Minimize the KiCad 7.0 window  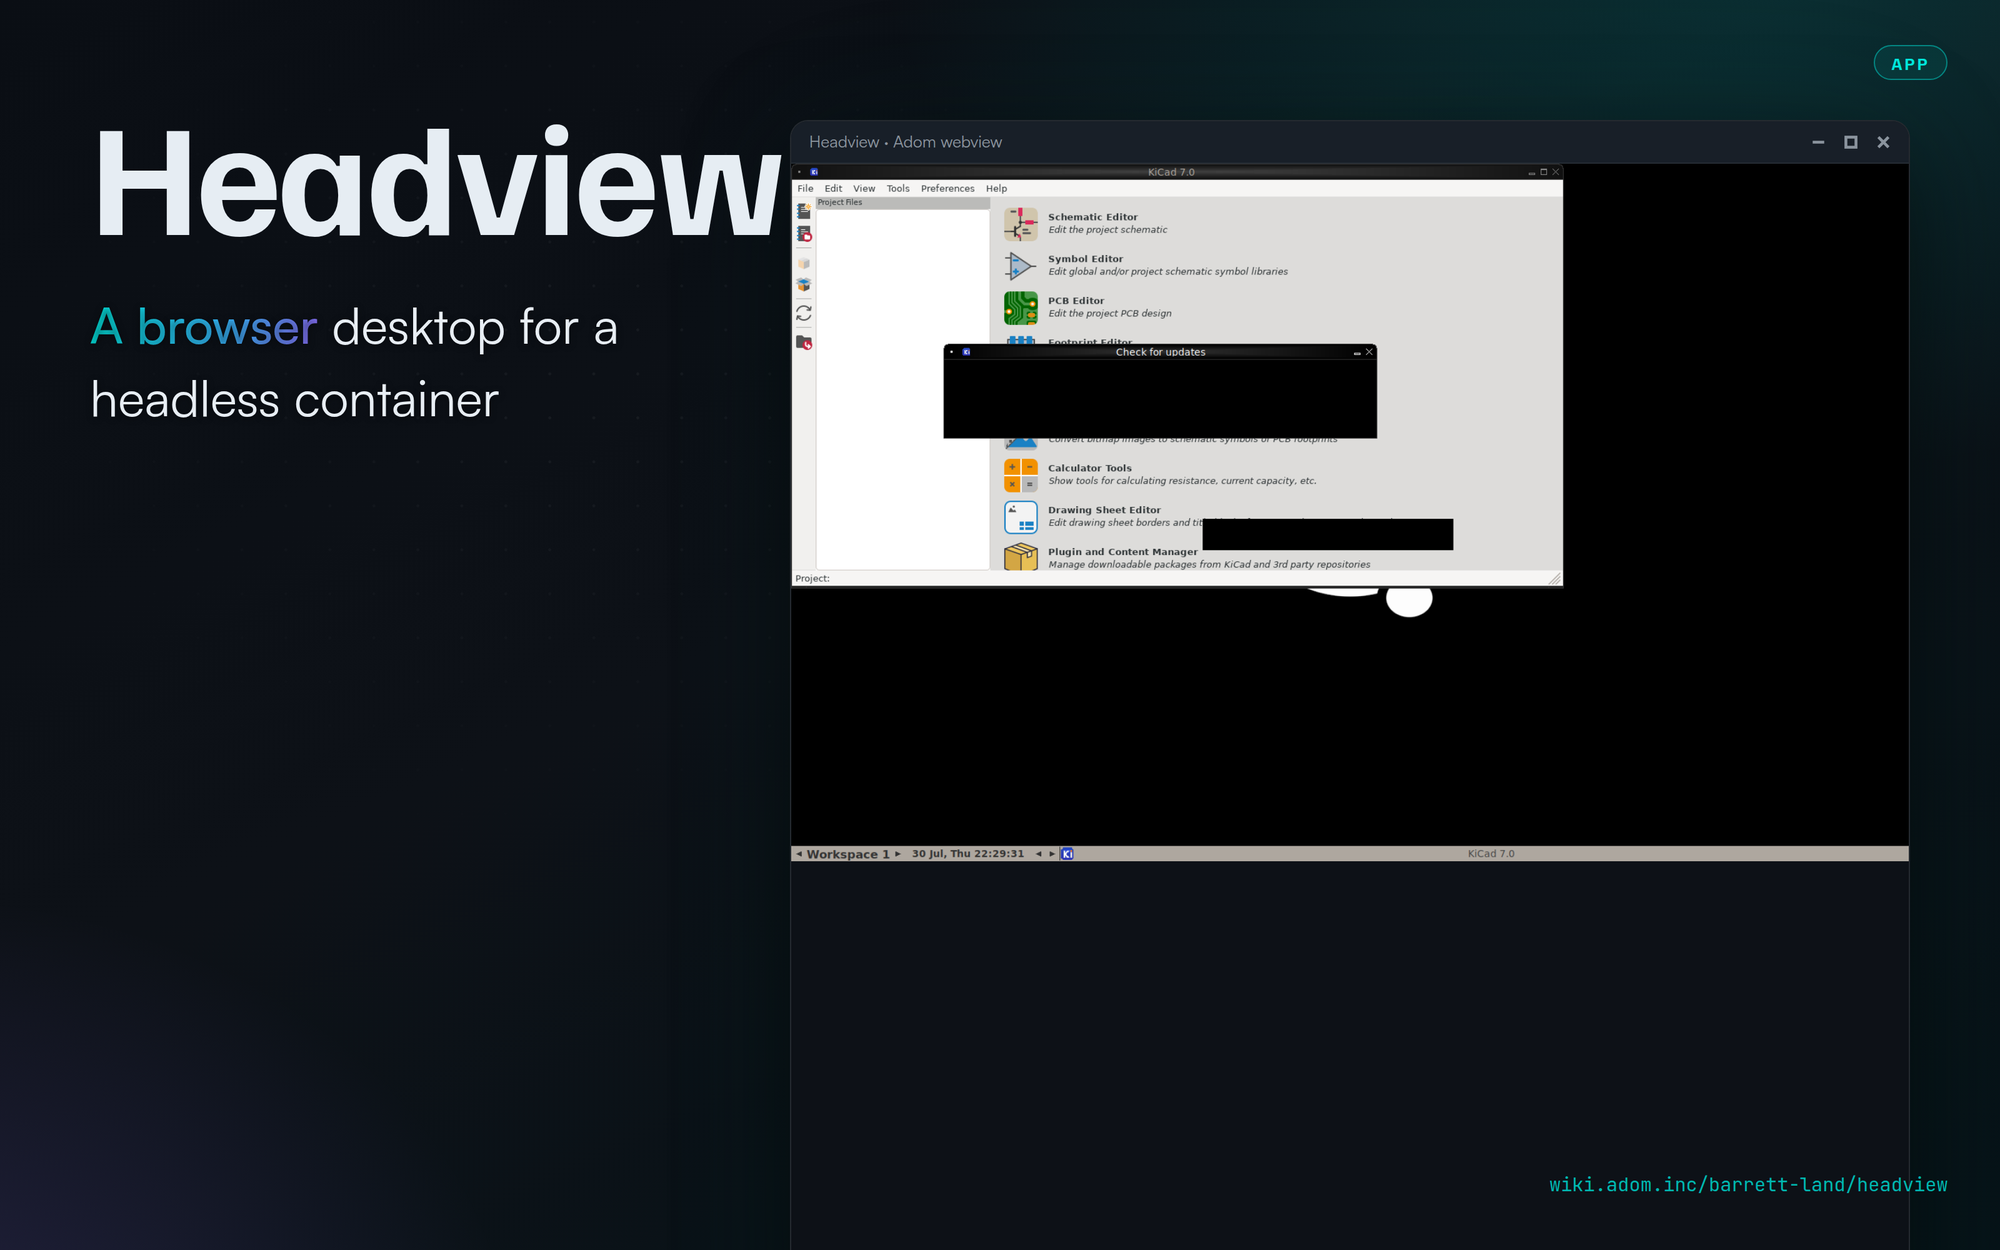1532,173
